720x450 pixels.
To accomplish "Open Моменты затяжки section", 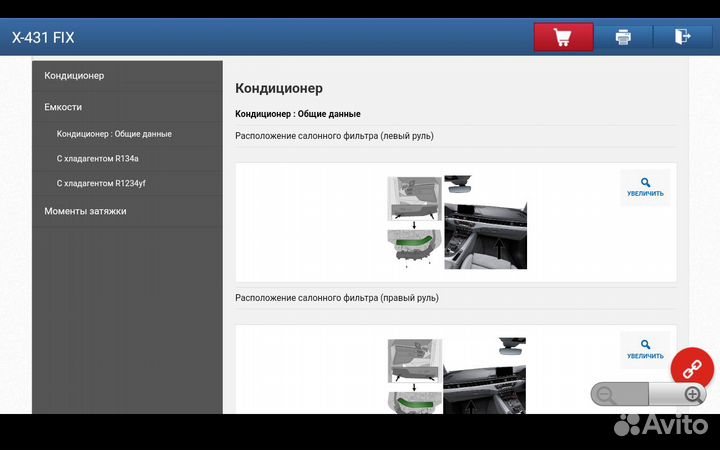I will [127, 211].
